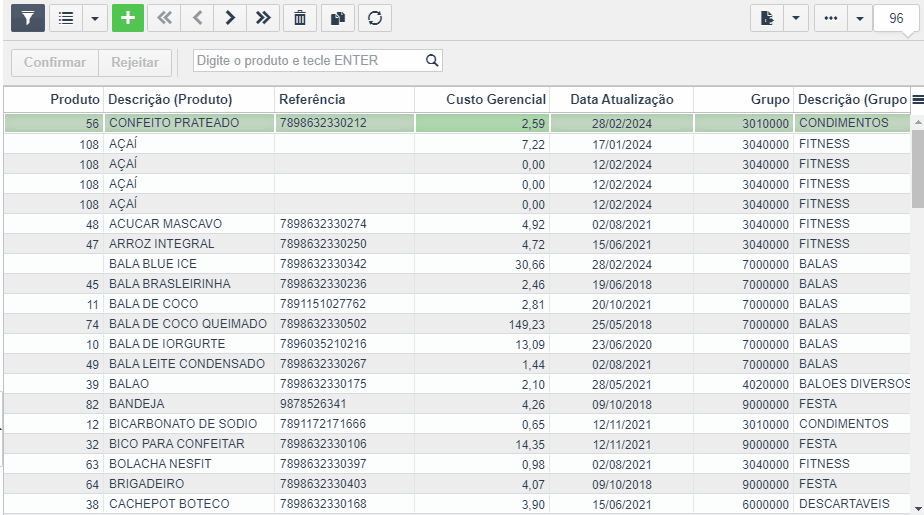This screenshot has height=515, width=924.
Task: Select the ACUCAR MASCAVO row
Action: pyautogui.click(x=457, y=224)
